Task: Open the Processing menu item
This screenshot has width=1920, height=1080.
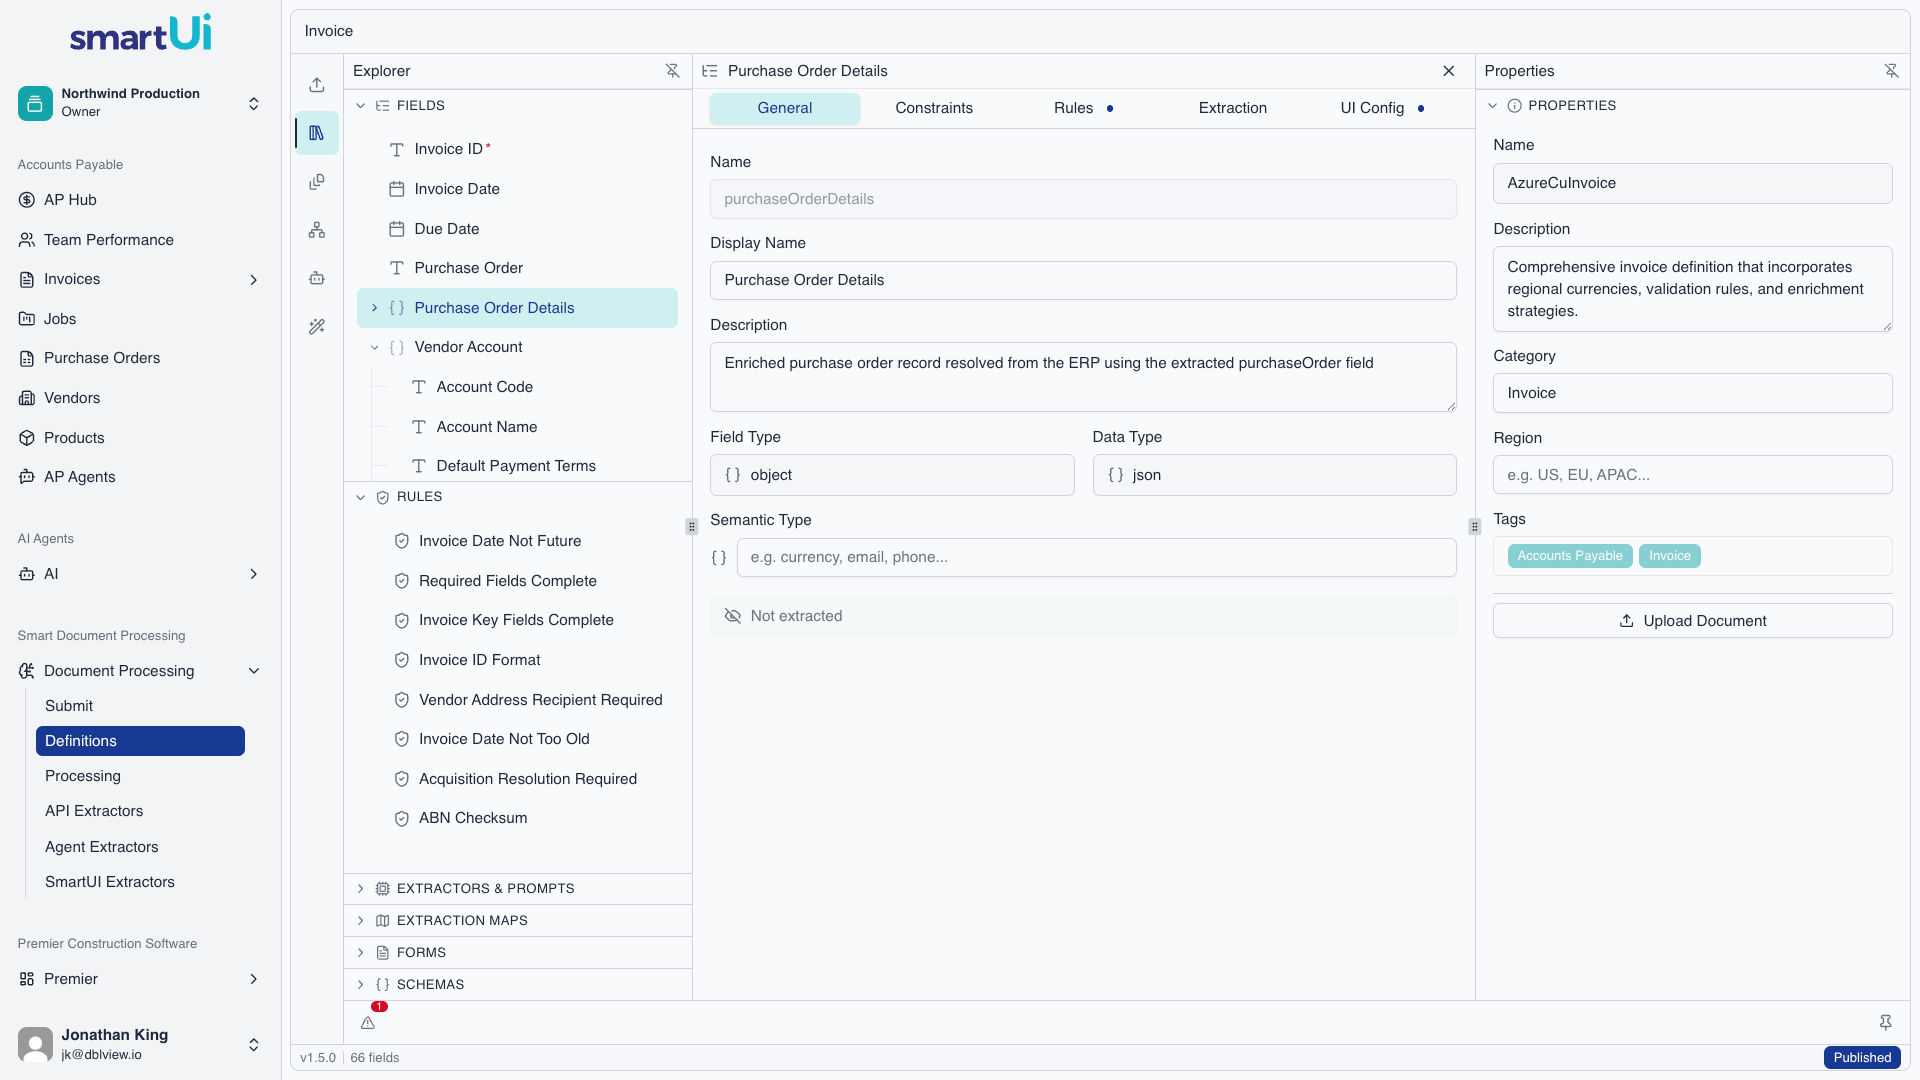Action: click(140, 776)
